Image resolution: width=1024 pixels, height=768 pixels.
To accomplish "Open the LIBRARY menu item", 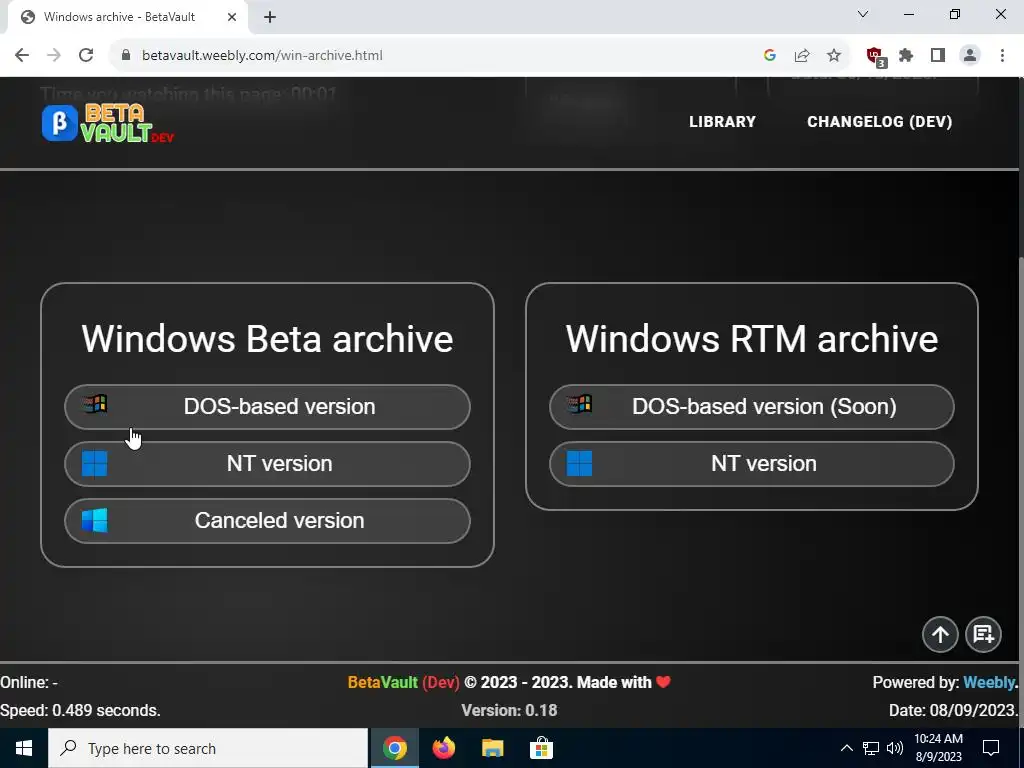I will (x=722, y=121).
